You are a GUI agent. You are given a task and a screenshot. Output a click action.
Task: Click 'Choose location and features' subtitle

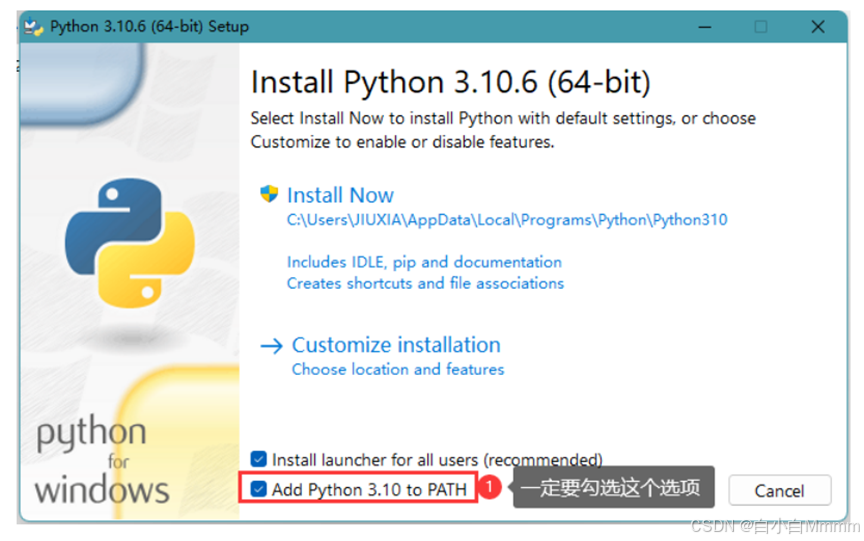(x=398, y=369)
